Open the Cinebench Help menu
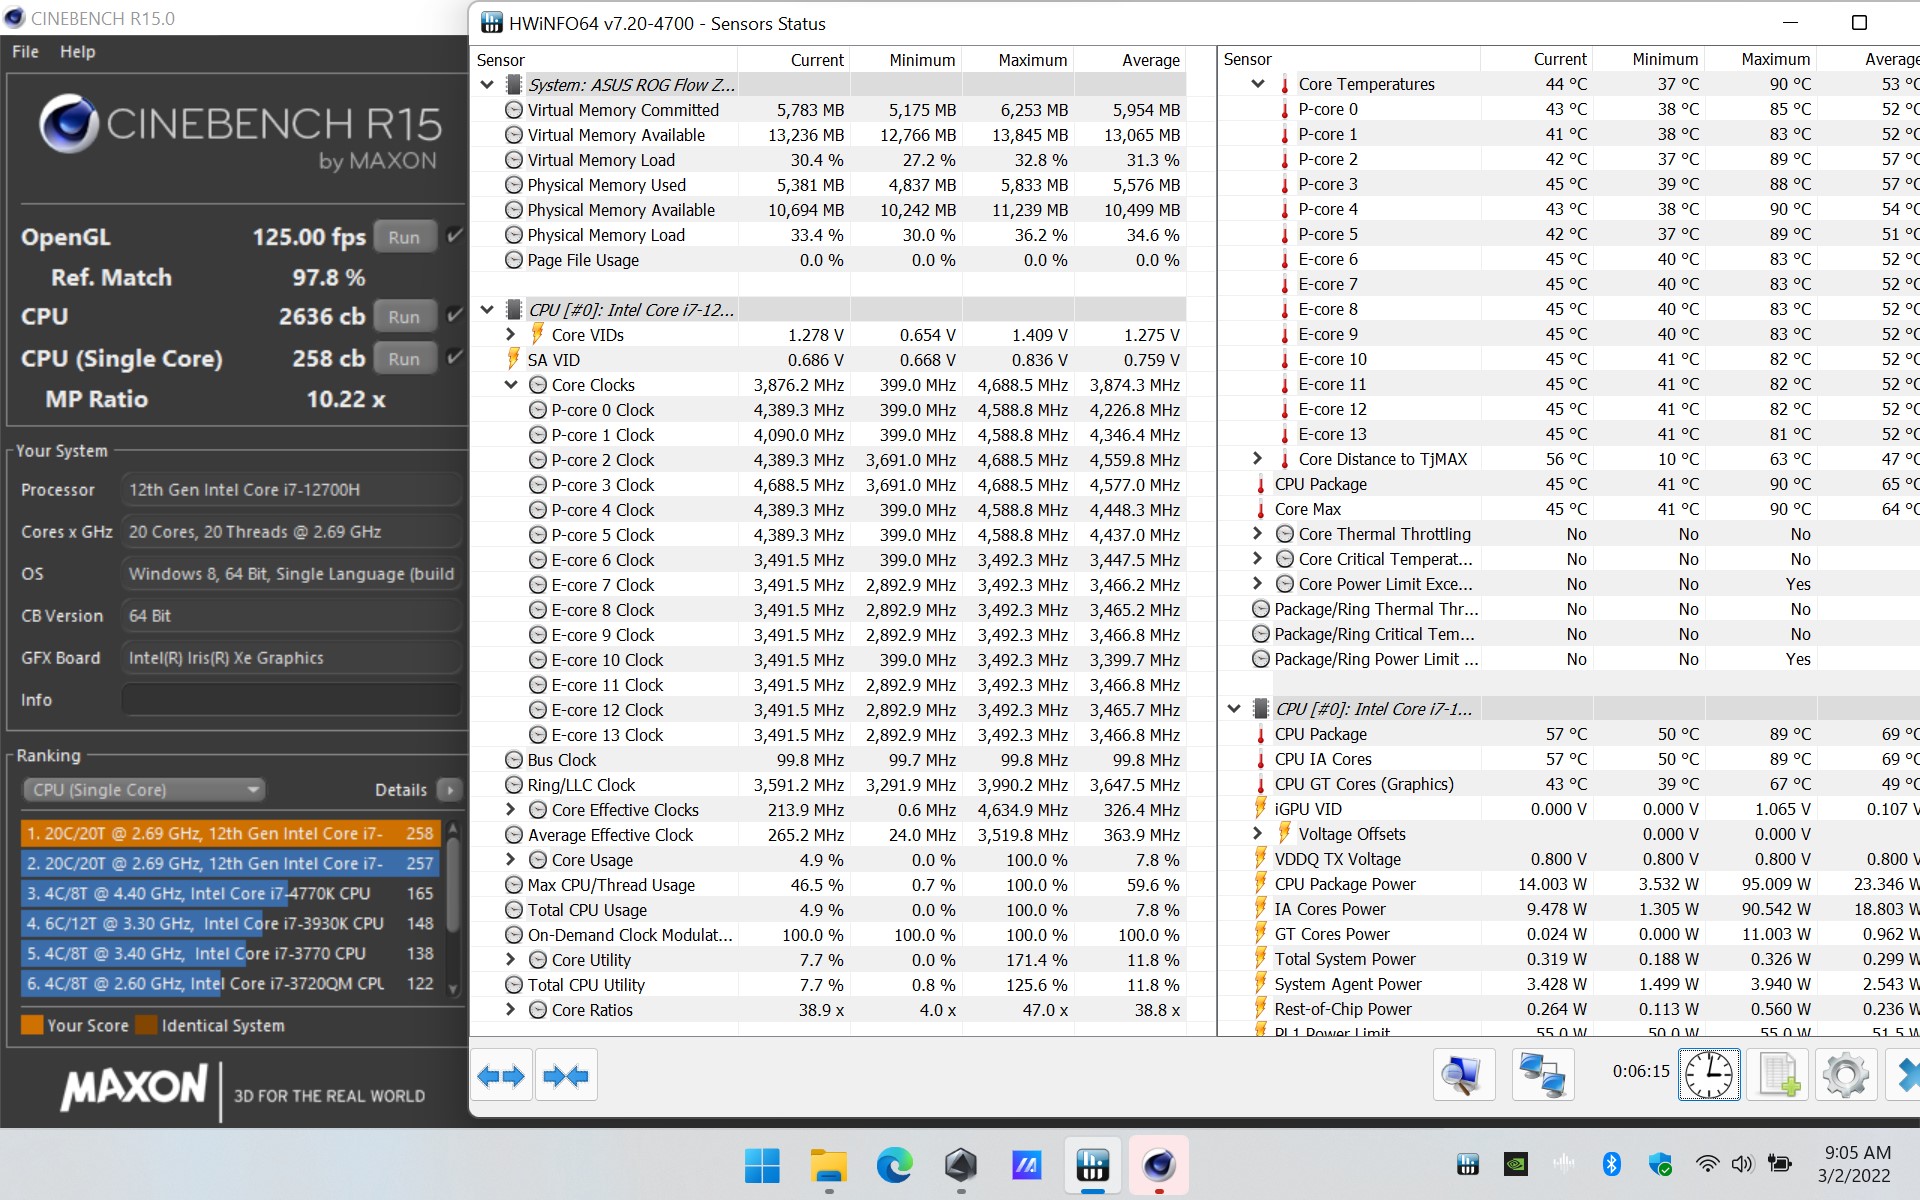This screenshot has height=1200, width=1920. [78, 52]
